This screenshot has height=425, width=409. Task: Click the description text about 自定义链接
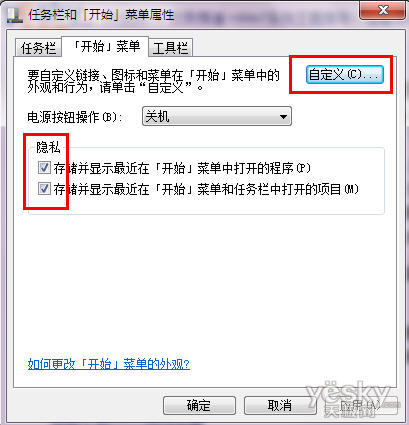pos(153,82)
